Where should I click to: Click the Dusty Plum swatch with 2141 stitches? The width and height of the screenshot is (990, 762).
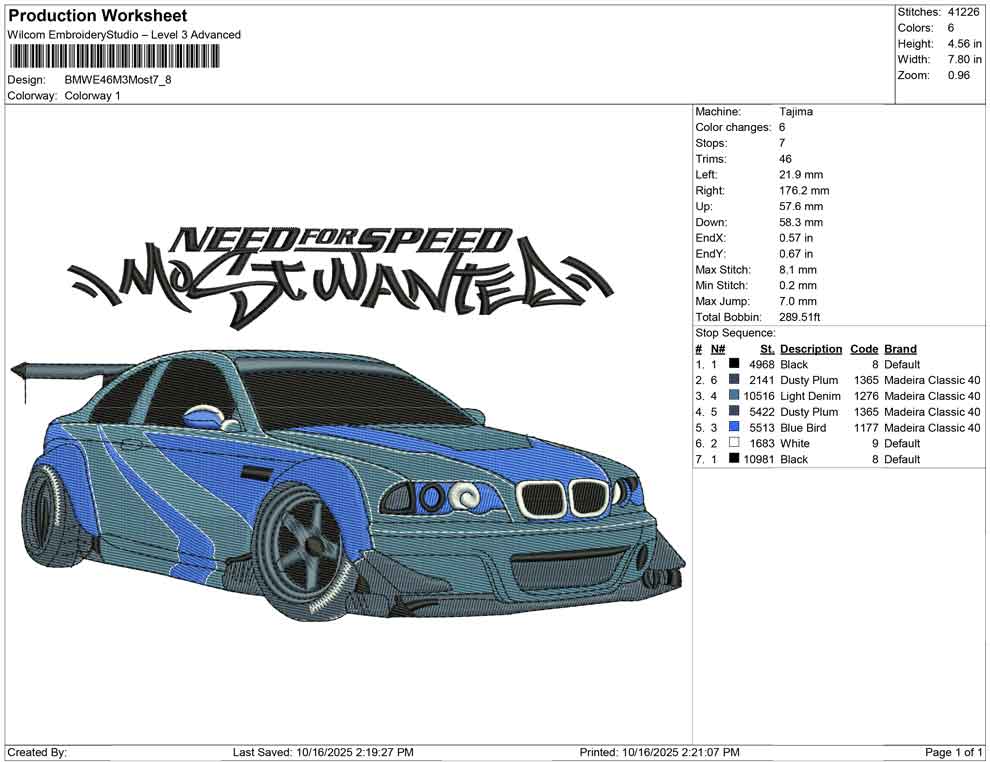click(x=734, y=379)
